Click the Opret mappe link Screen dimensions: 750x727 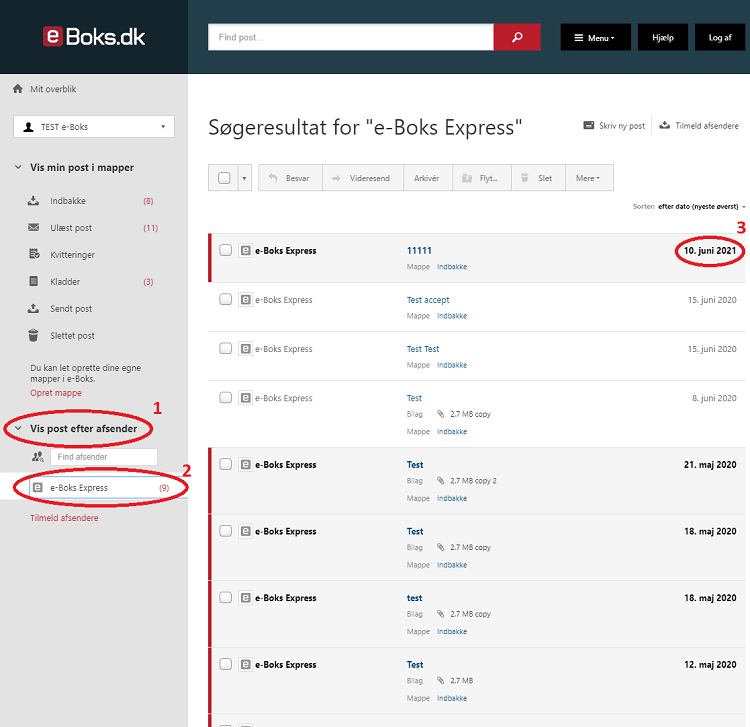click(x=56, y=393)
